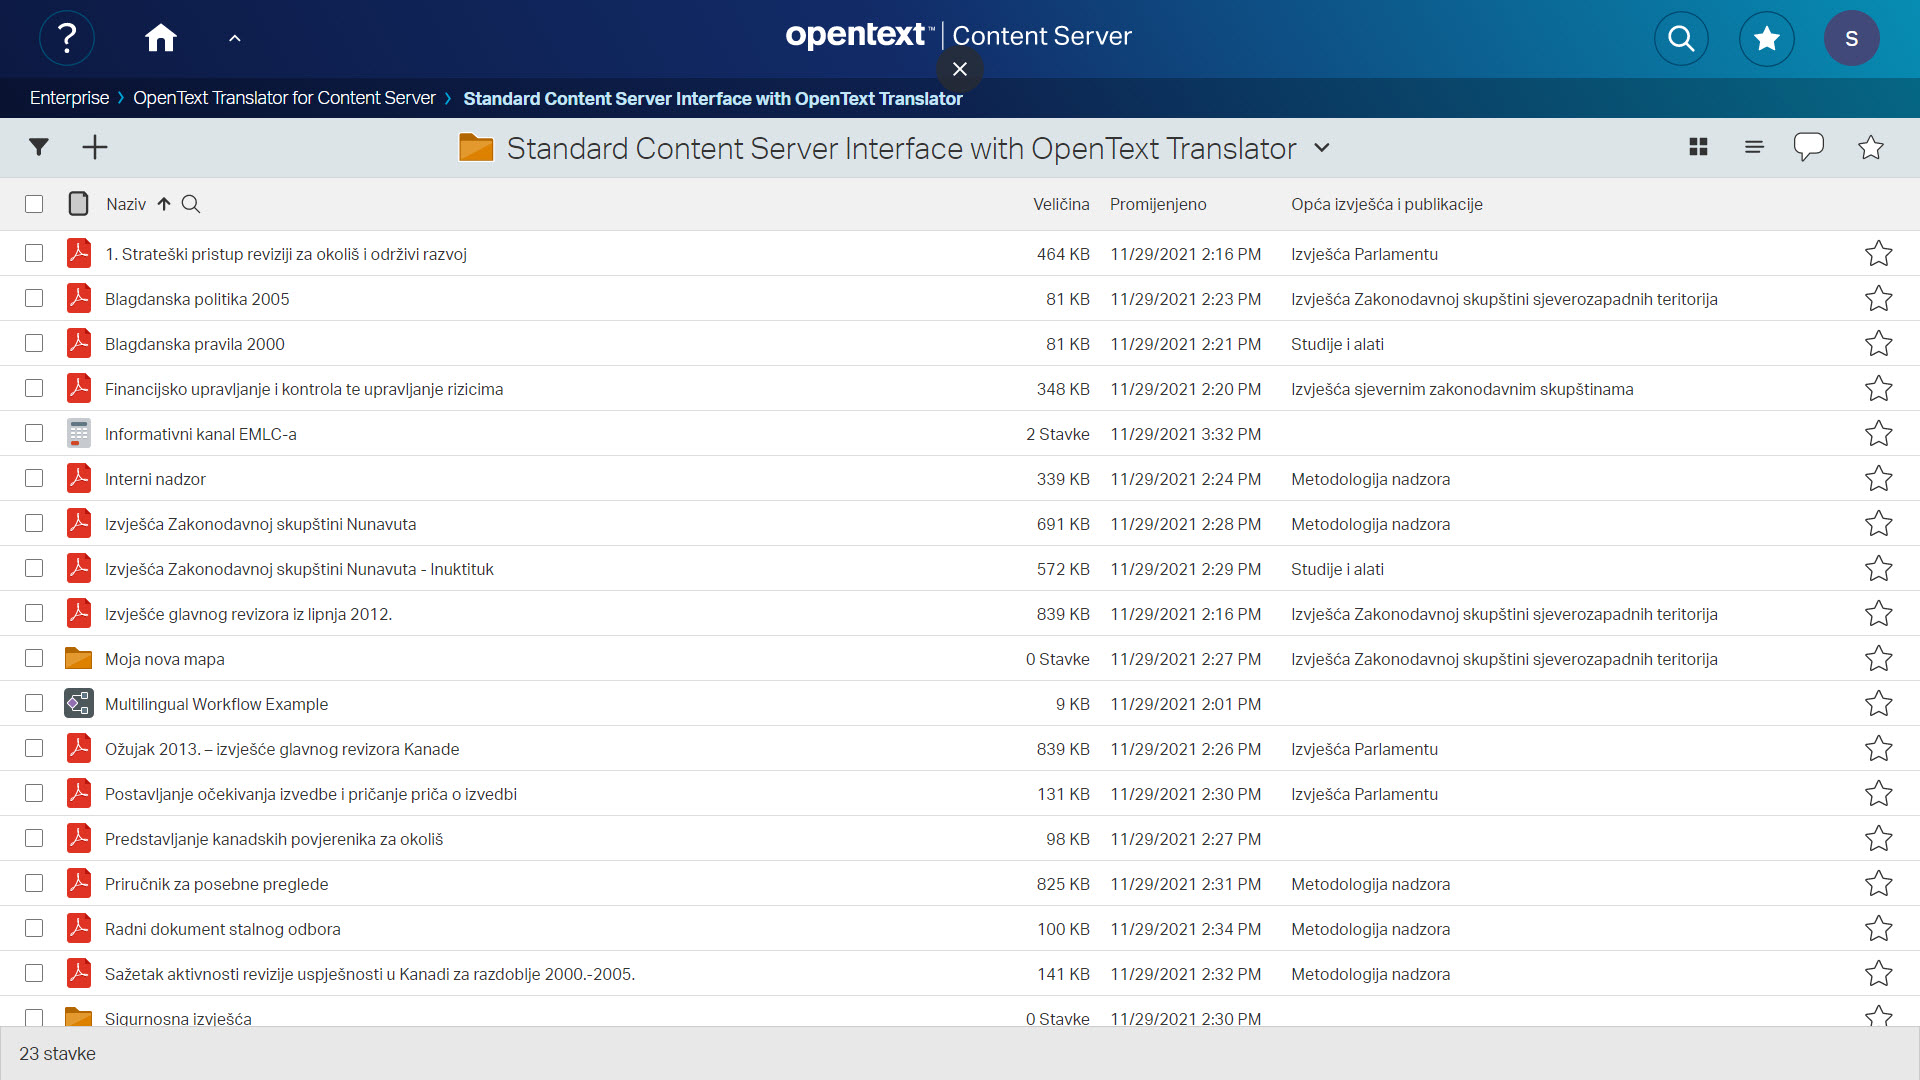Screen dimensions: 1920x1080
Task: Open the search magnifier in header
Action: pyautogui.click(x=1681, y=38)
